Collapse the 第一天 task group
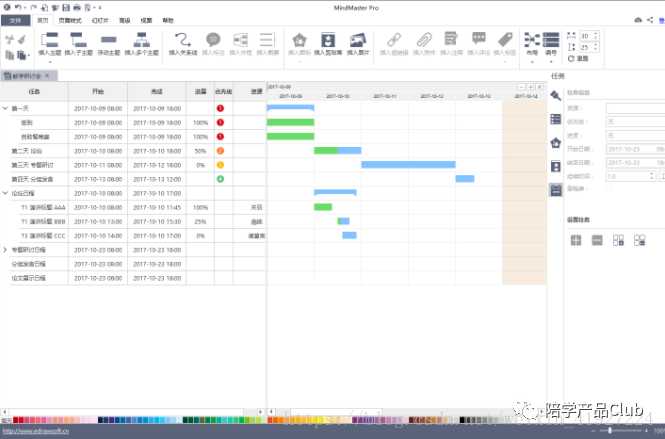The height and width of the screenshot is (439, 665). pyautogui.click(x=5, y=109)
